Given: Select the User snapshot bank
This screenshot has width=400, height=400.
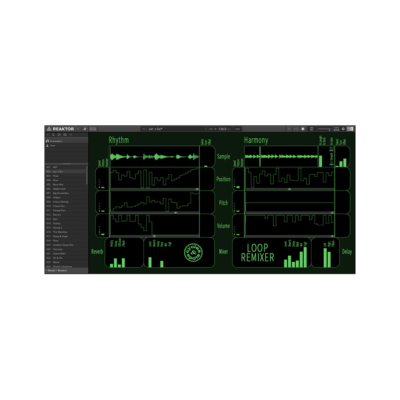Looking at the screenshot, I should coord(66,145).
